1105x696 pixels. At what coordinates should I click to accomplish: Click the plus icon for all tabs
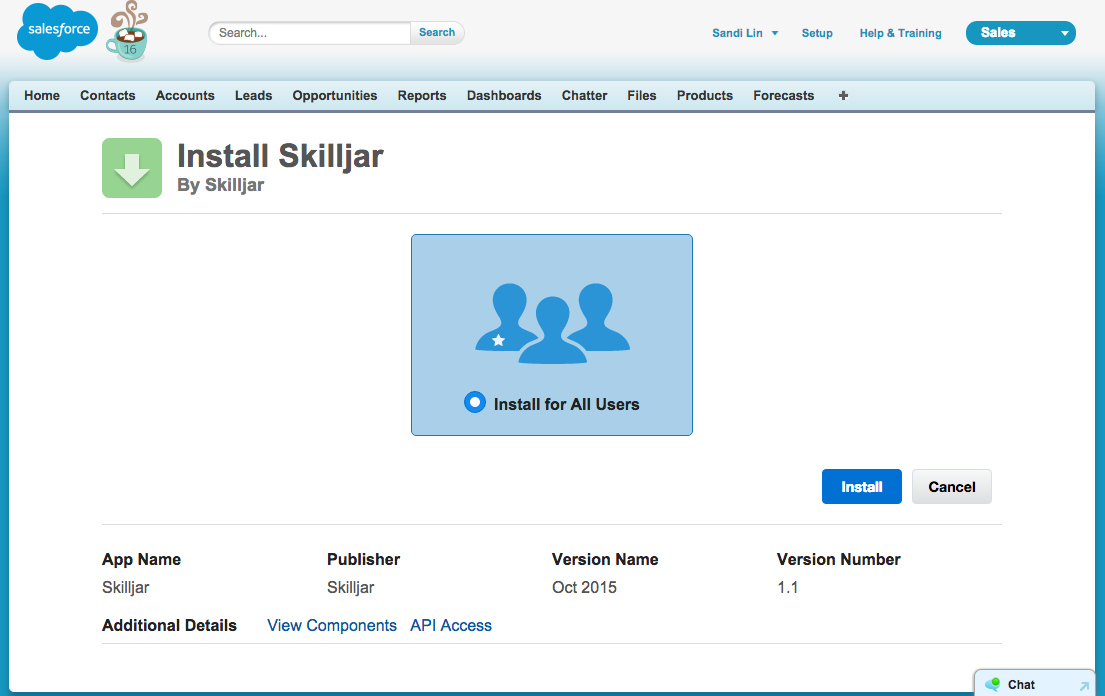(x=843, y=96)
